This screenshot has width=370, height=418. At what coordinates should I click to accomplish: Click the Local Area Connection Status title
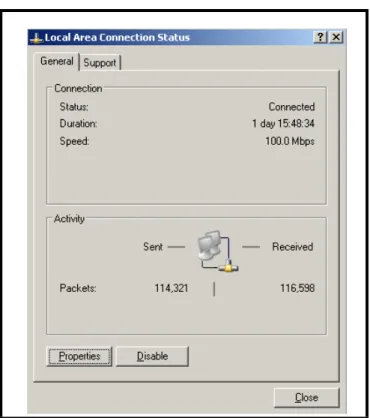point(117,37)
